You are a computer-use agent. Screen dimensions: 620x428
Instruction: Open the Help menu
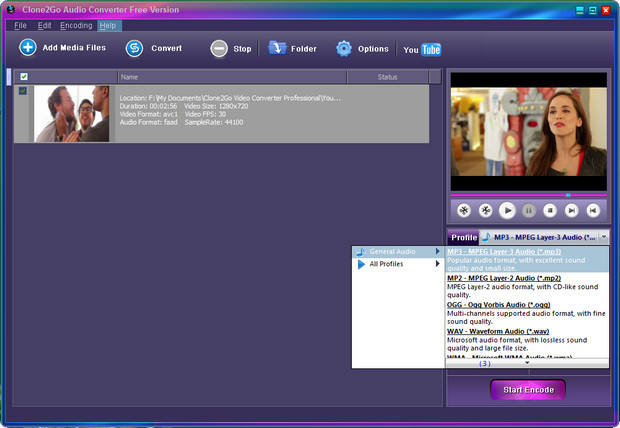[108, 26]
